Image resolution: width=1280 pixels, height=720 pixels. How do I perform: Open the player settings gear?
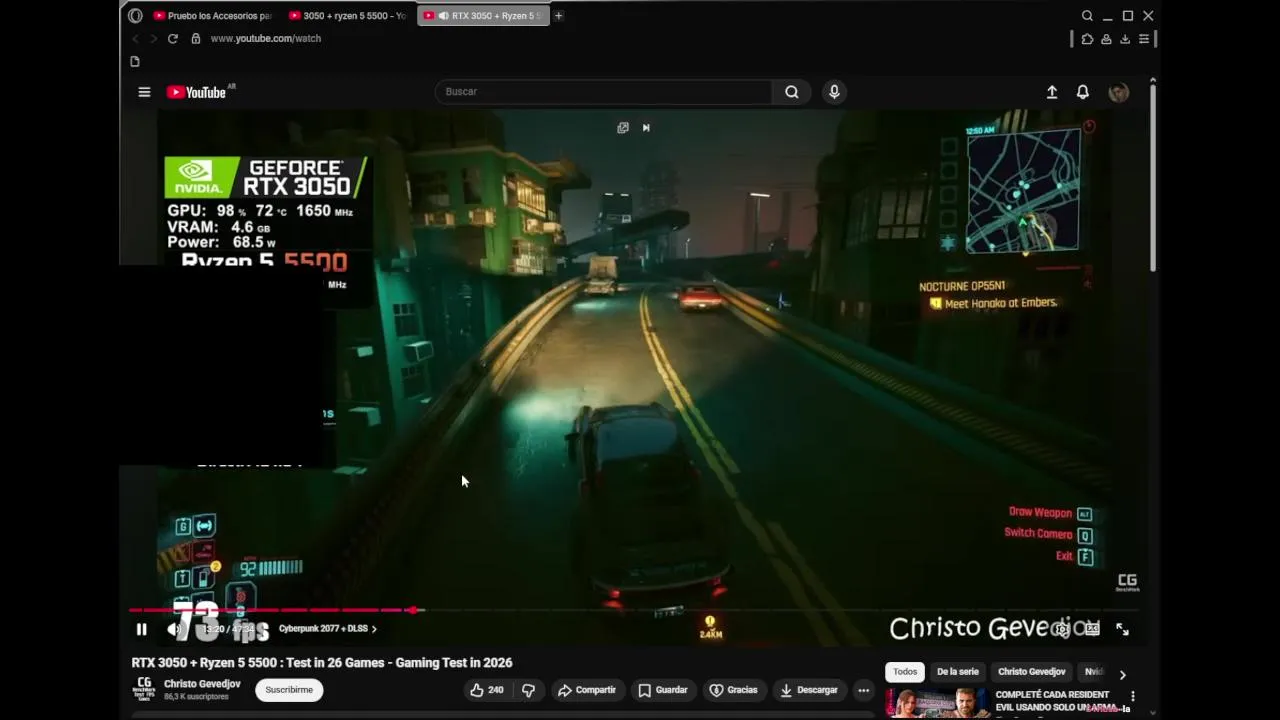click(1061, 629)
